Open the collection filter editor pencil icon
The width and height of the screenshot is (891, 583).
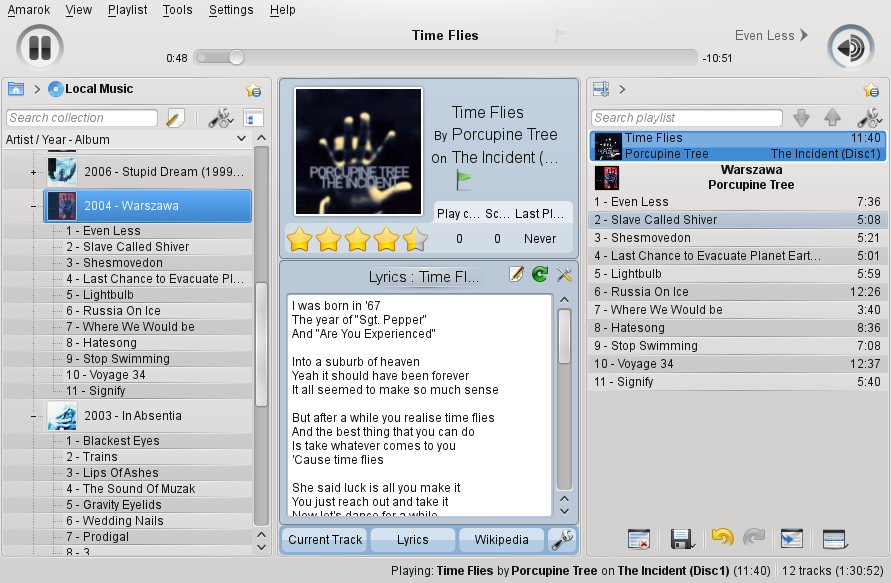(x=175, y=118)
